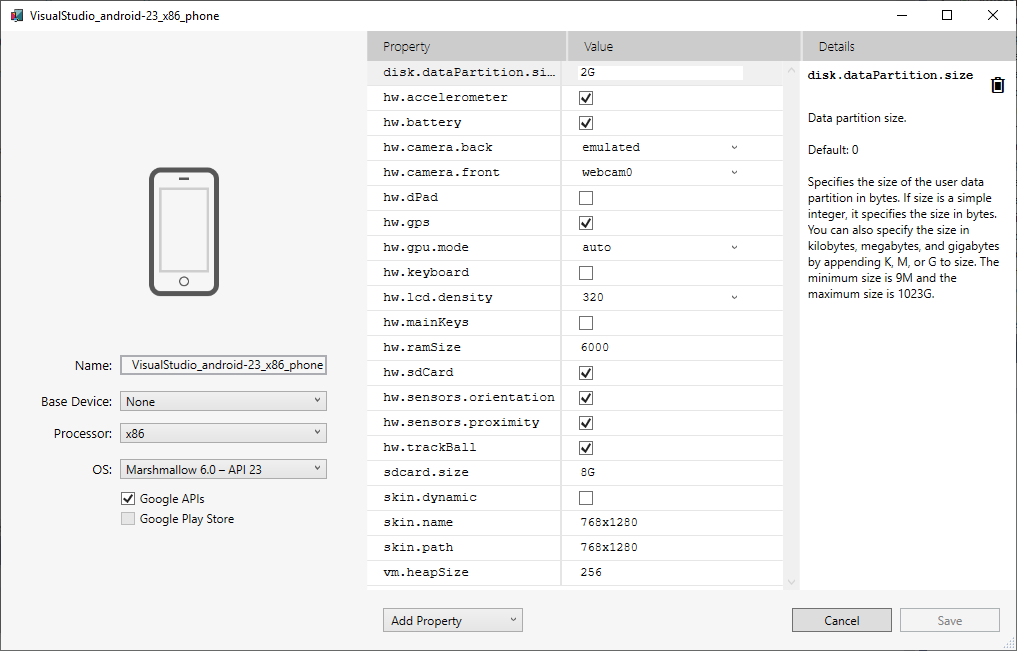1017x651 pixels.
Task: Open hw.gpu.mode dropdown
Action: pyautogui.click(x=660, y=248)
